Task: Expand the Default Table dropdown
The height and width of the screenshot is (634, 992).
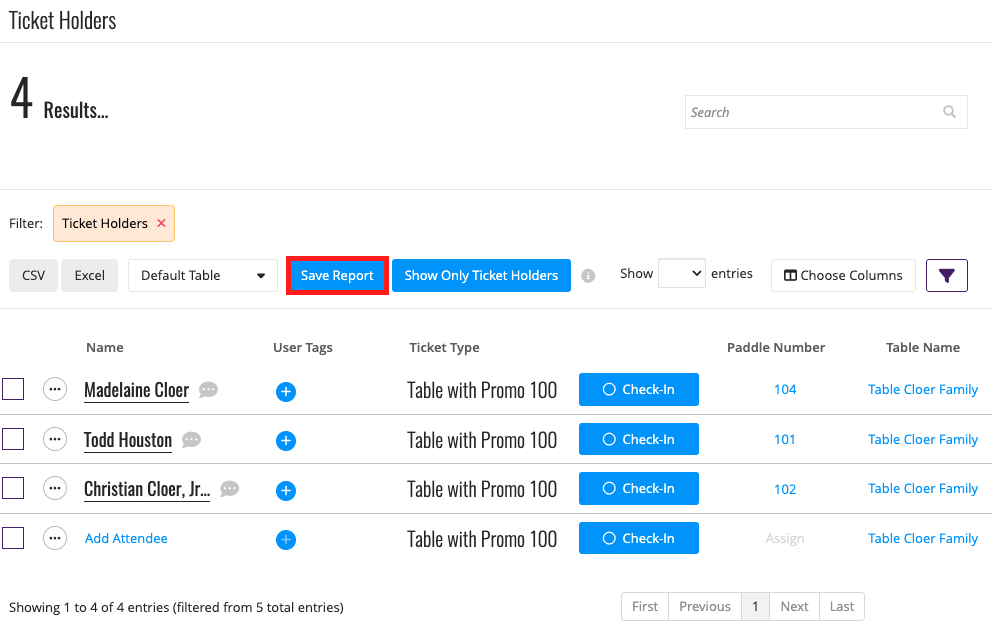Action: 202,275
